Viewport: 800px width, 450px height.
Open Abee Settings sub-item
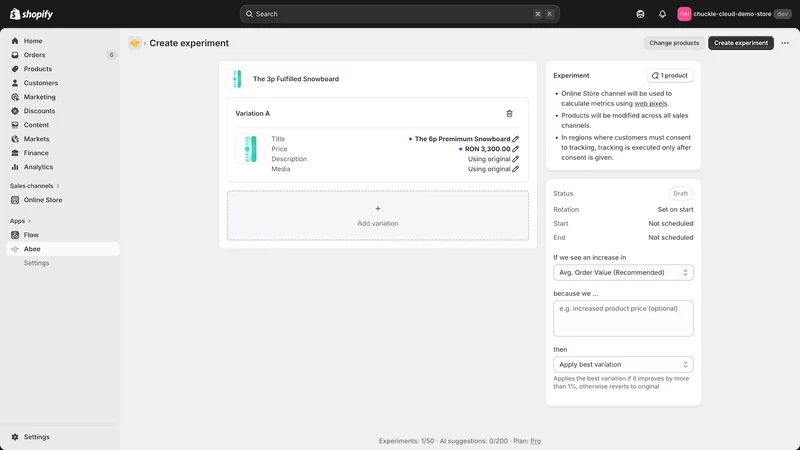coord(36,263)
